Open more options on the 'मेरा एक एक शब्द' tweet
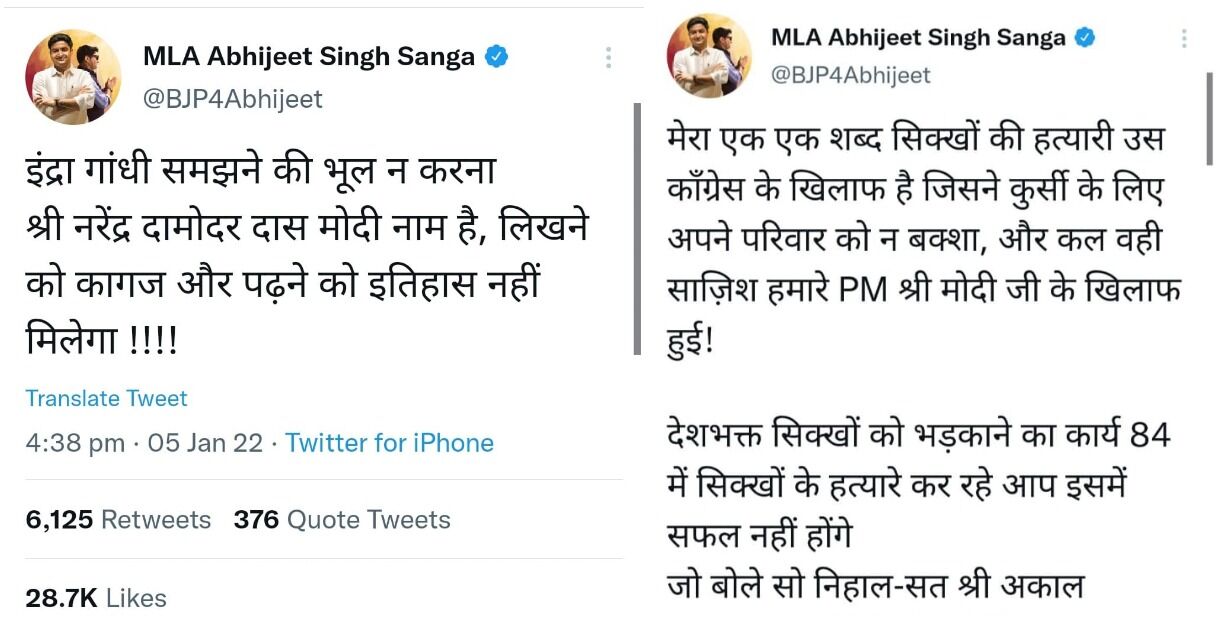The width and height of the screenshot is (1220, 620). point(1184,39)
